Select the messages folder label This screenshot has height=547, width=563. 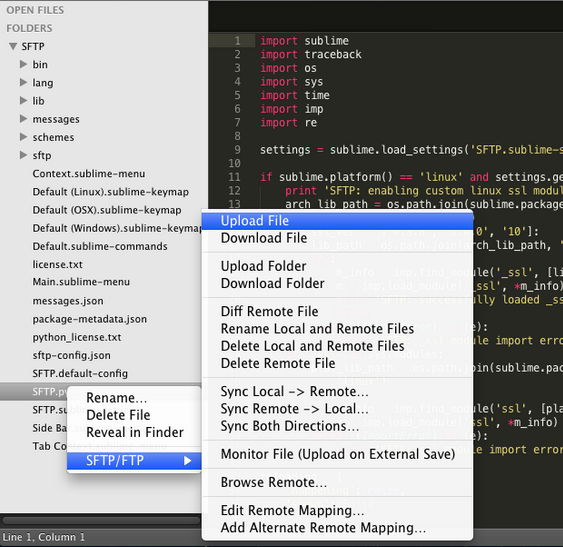[x=56, y=119]
